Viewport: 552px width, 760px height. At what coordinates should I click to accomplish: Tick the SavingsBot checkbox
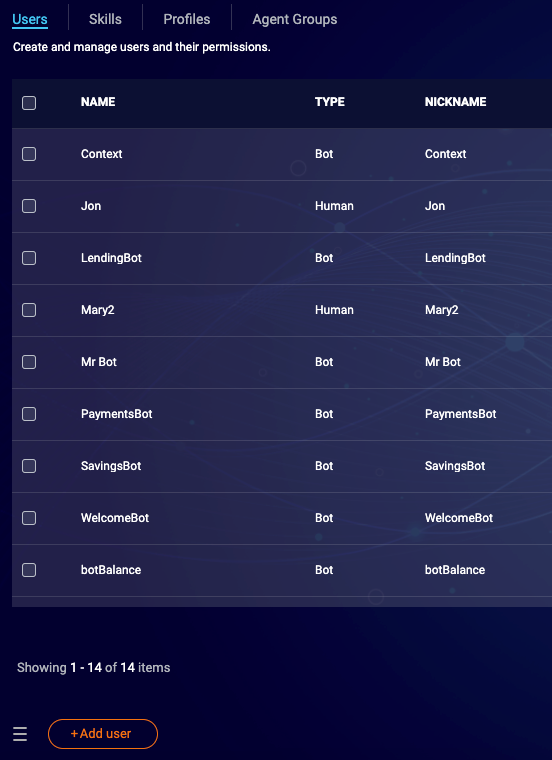(29, 466)
